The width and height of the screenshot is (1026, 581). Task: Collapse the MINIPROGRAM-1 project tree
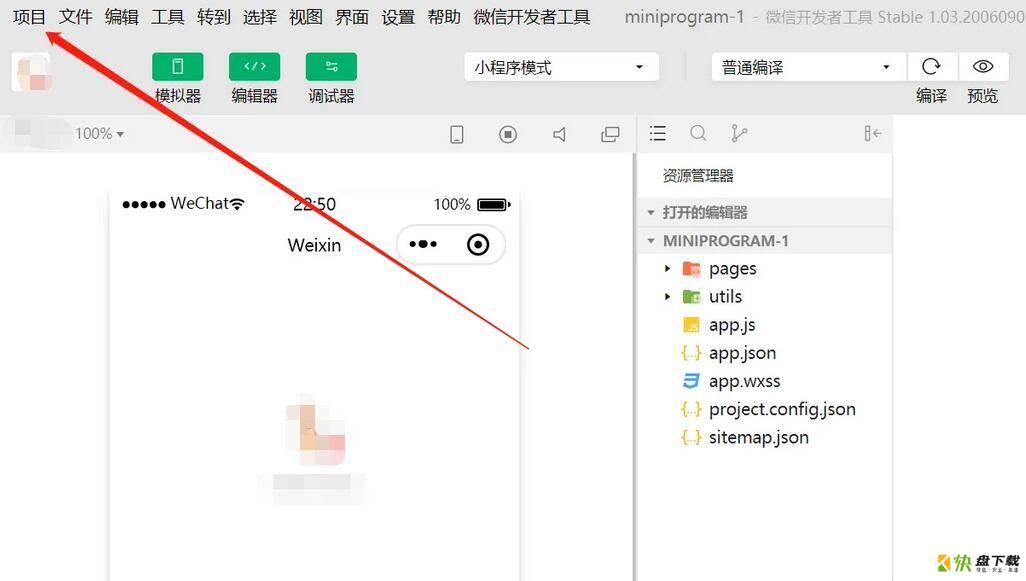pos(764,241)
